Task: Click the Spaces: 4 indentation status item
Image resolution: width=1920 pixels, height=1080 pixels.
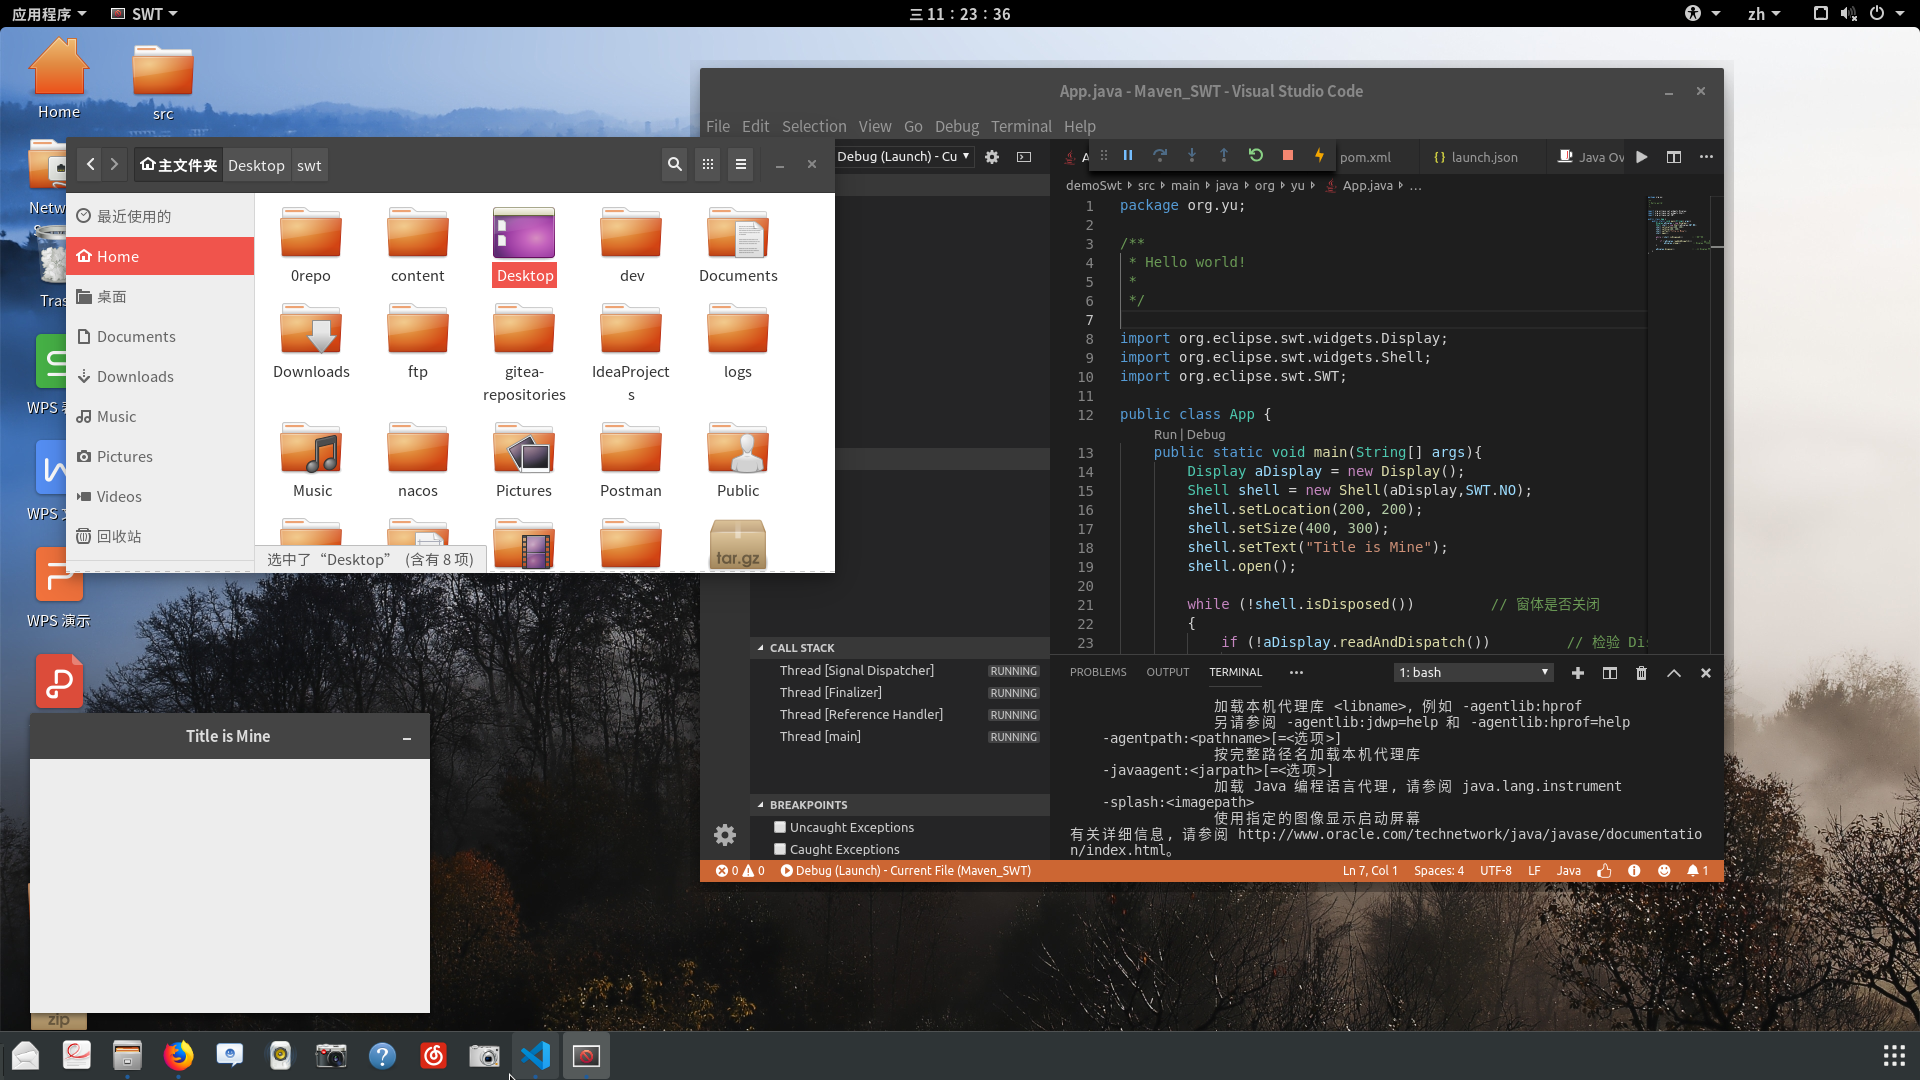Action: 1439,871
